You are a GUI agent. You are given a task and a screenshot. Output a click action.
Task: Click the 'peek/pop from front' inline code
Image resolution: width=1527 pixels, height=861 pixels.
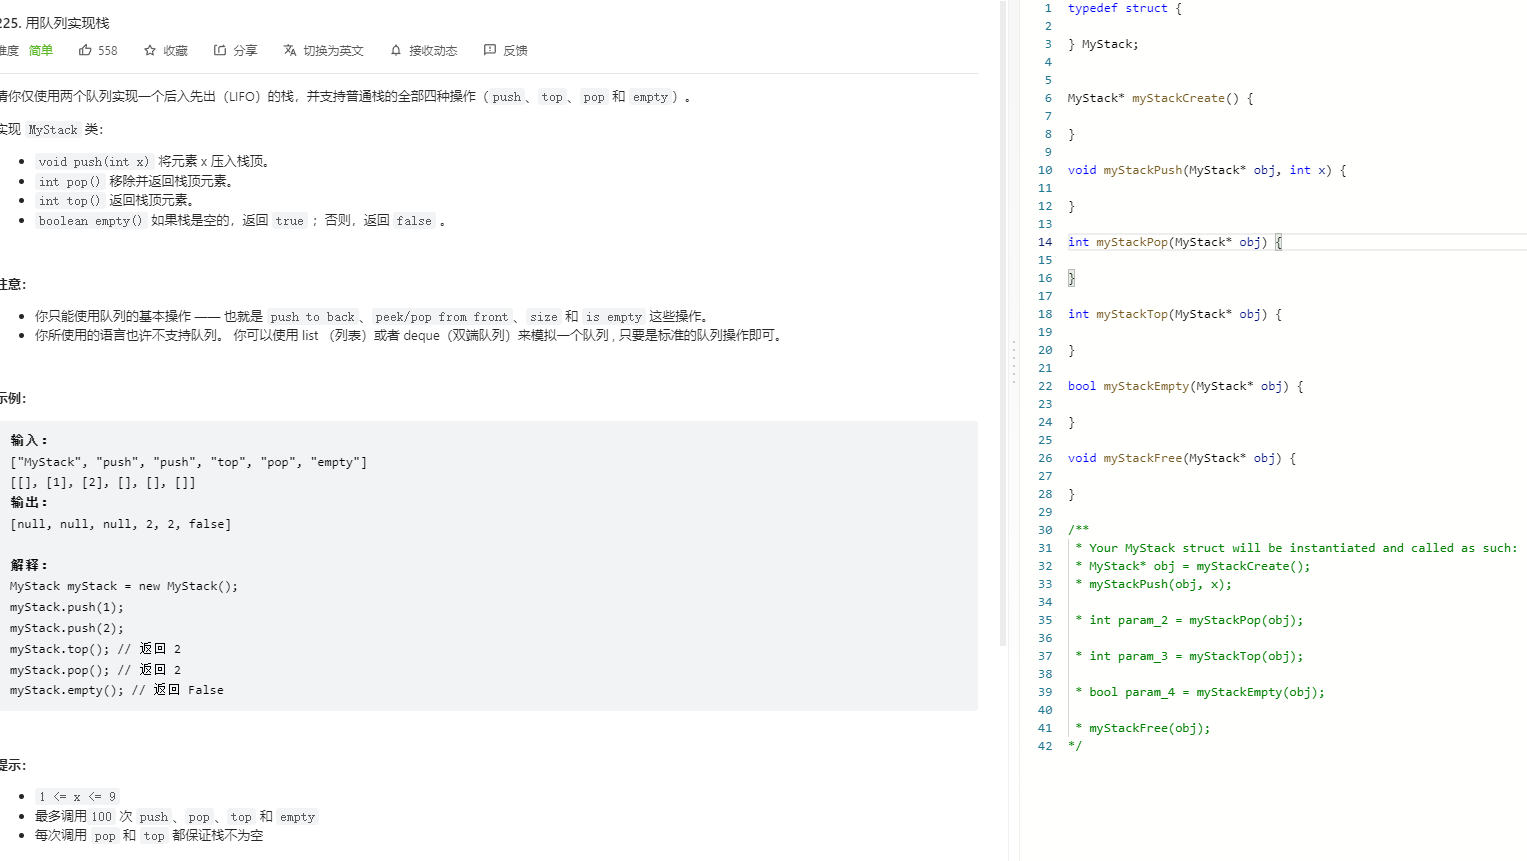(442, 316)
